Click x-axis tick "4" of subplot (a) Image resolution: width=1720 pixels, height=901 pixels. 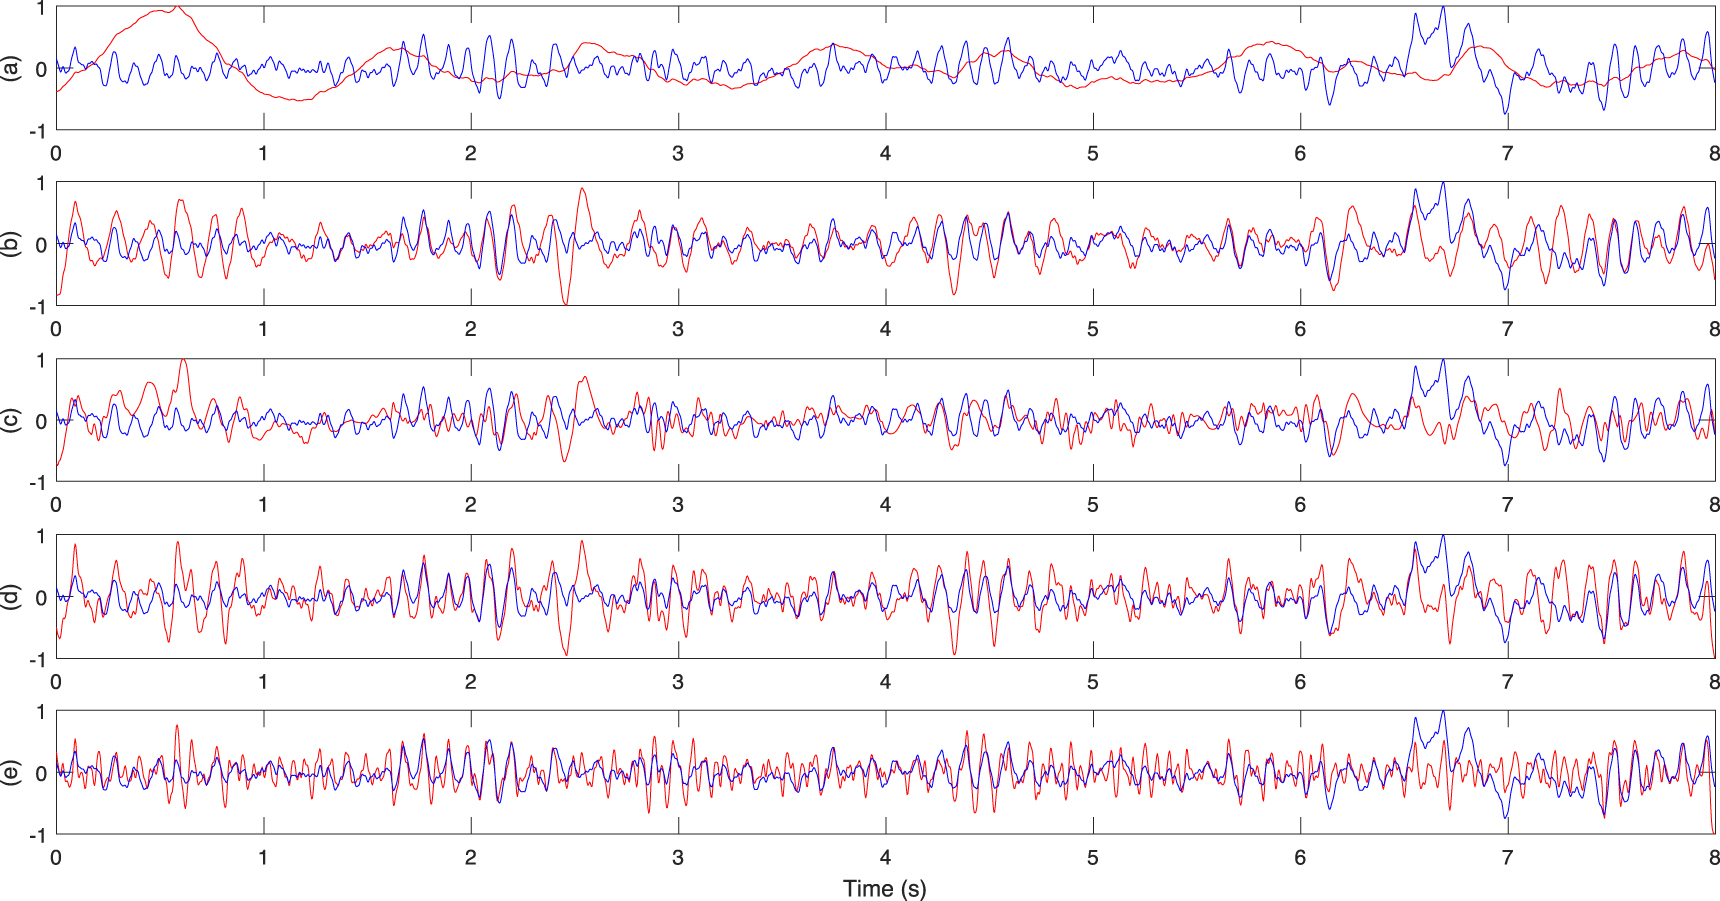[x=885, y=153]
